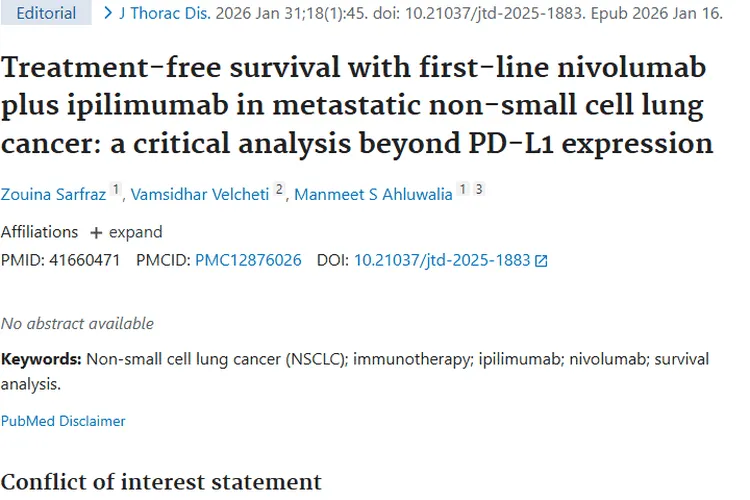Screen dimensions: 750x500
Task: Click the PMID number 41660471
Action: (82, 260)
